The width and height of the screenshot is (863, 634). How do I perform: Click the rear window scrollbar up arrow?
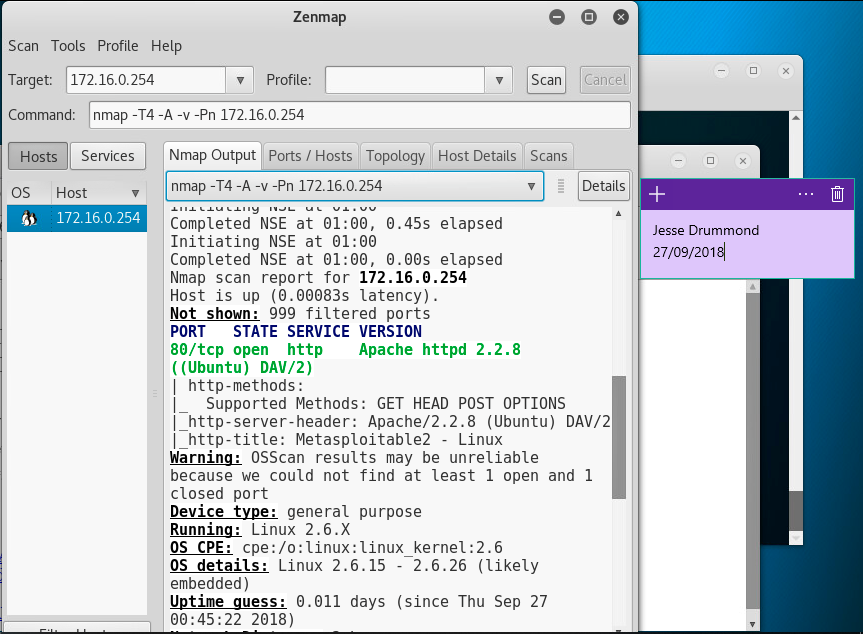[x=796, y=118]
